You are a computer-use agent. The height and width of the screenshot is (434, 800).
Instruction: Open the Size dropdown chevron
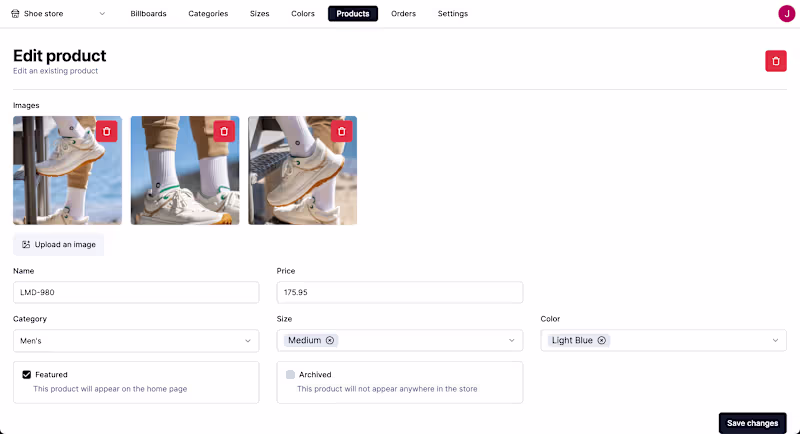pyautogui.click(x=512, y=341)
